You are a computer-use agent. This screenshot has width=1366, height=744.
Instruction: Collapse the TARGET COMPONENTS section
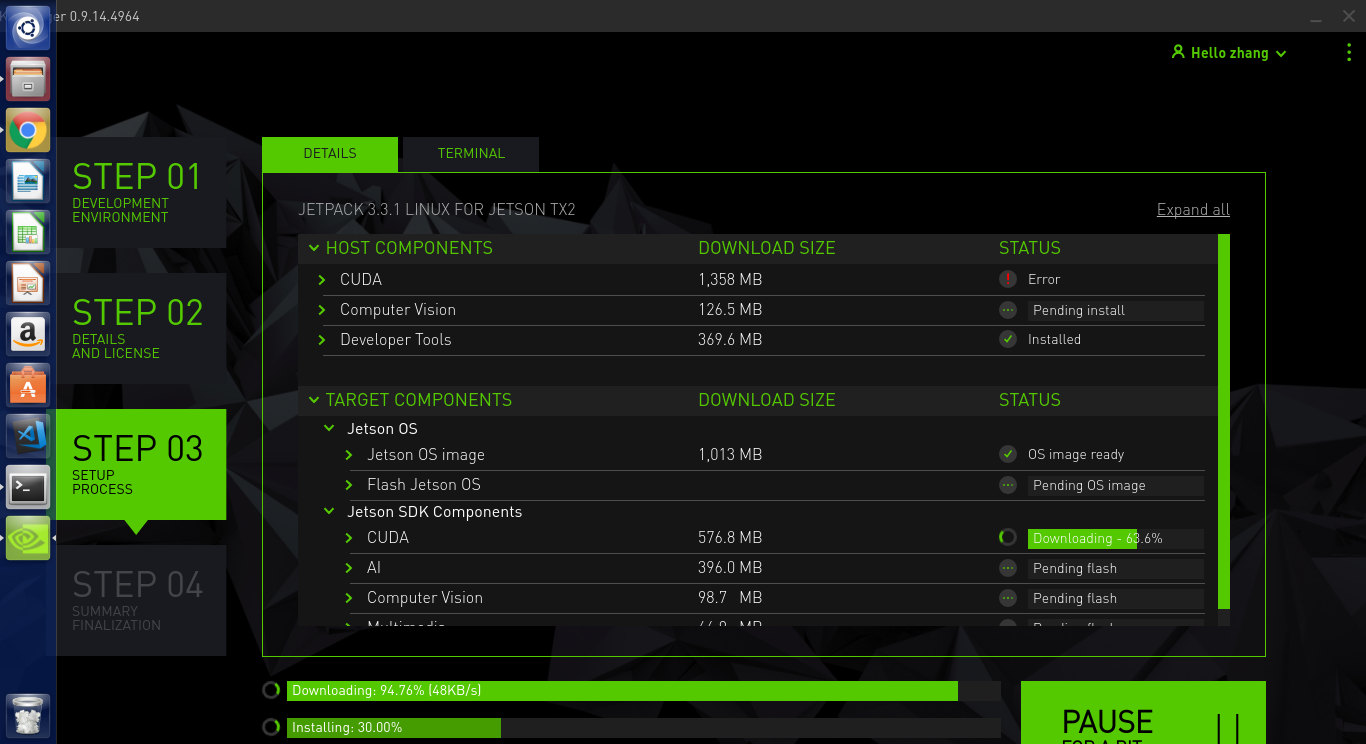click(314, 400)
